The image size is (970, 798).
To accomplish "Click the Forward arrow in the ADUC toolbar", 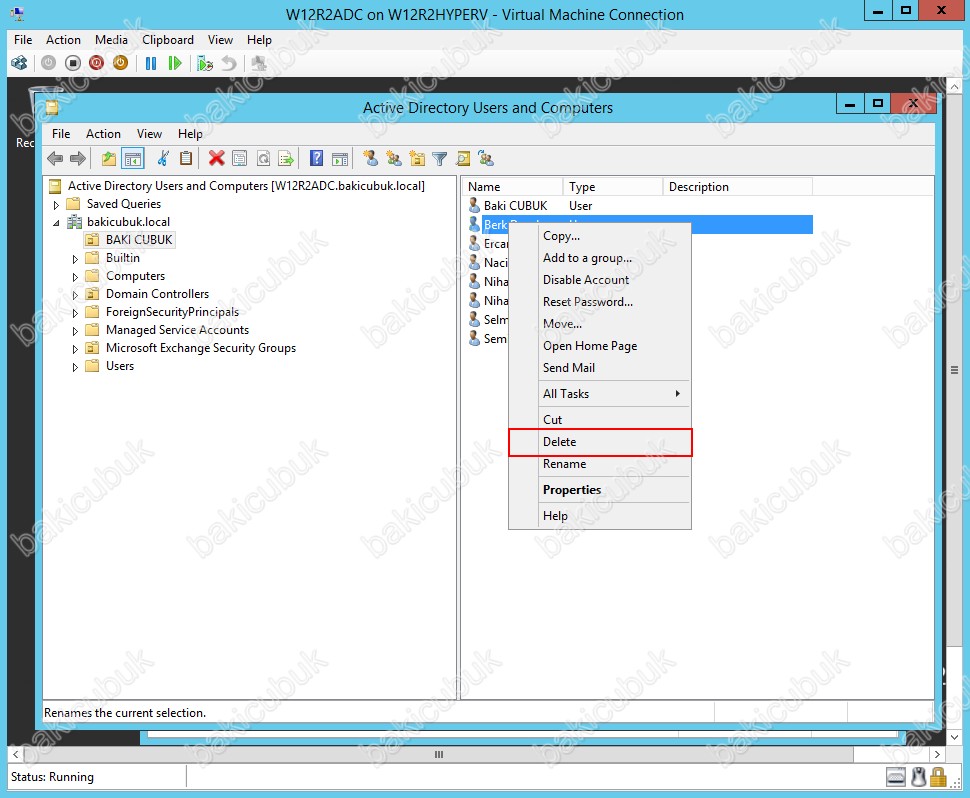I will [x=77, y=159].
